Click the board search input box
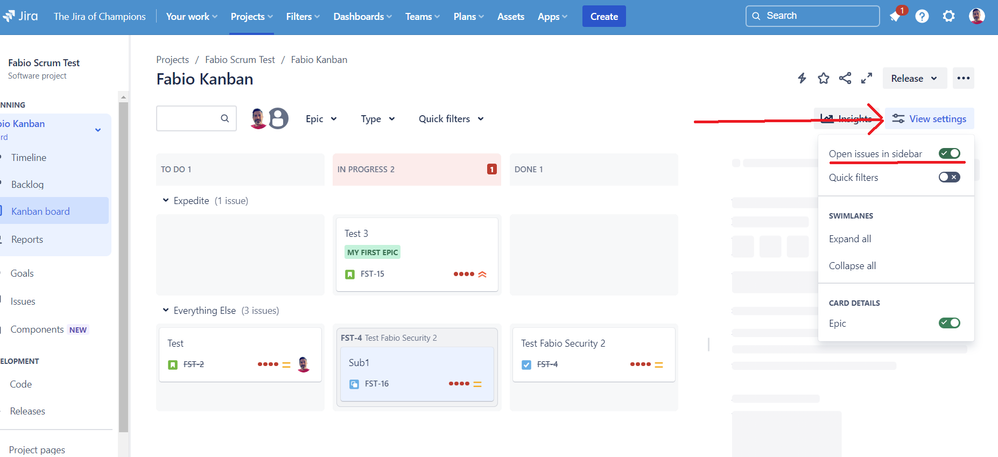998x457 pixels. (x=196, y=118)
